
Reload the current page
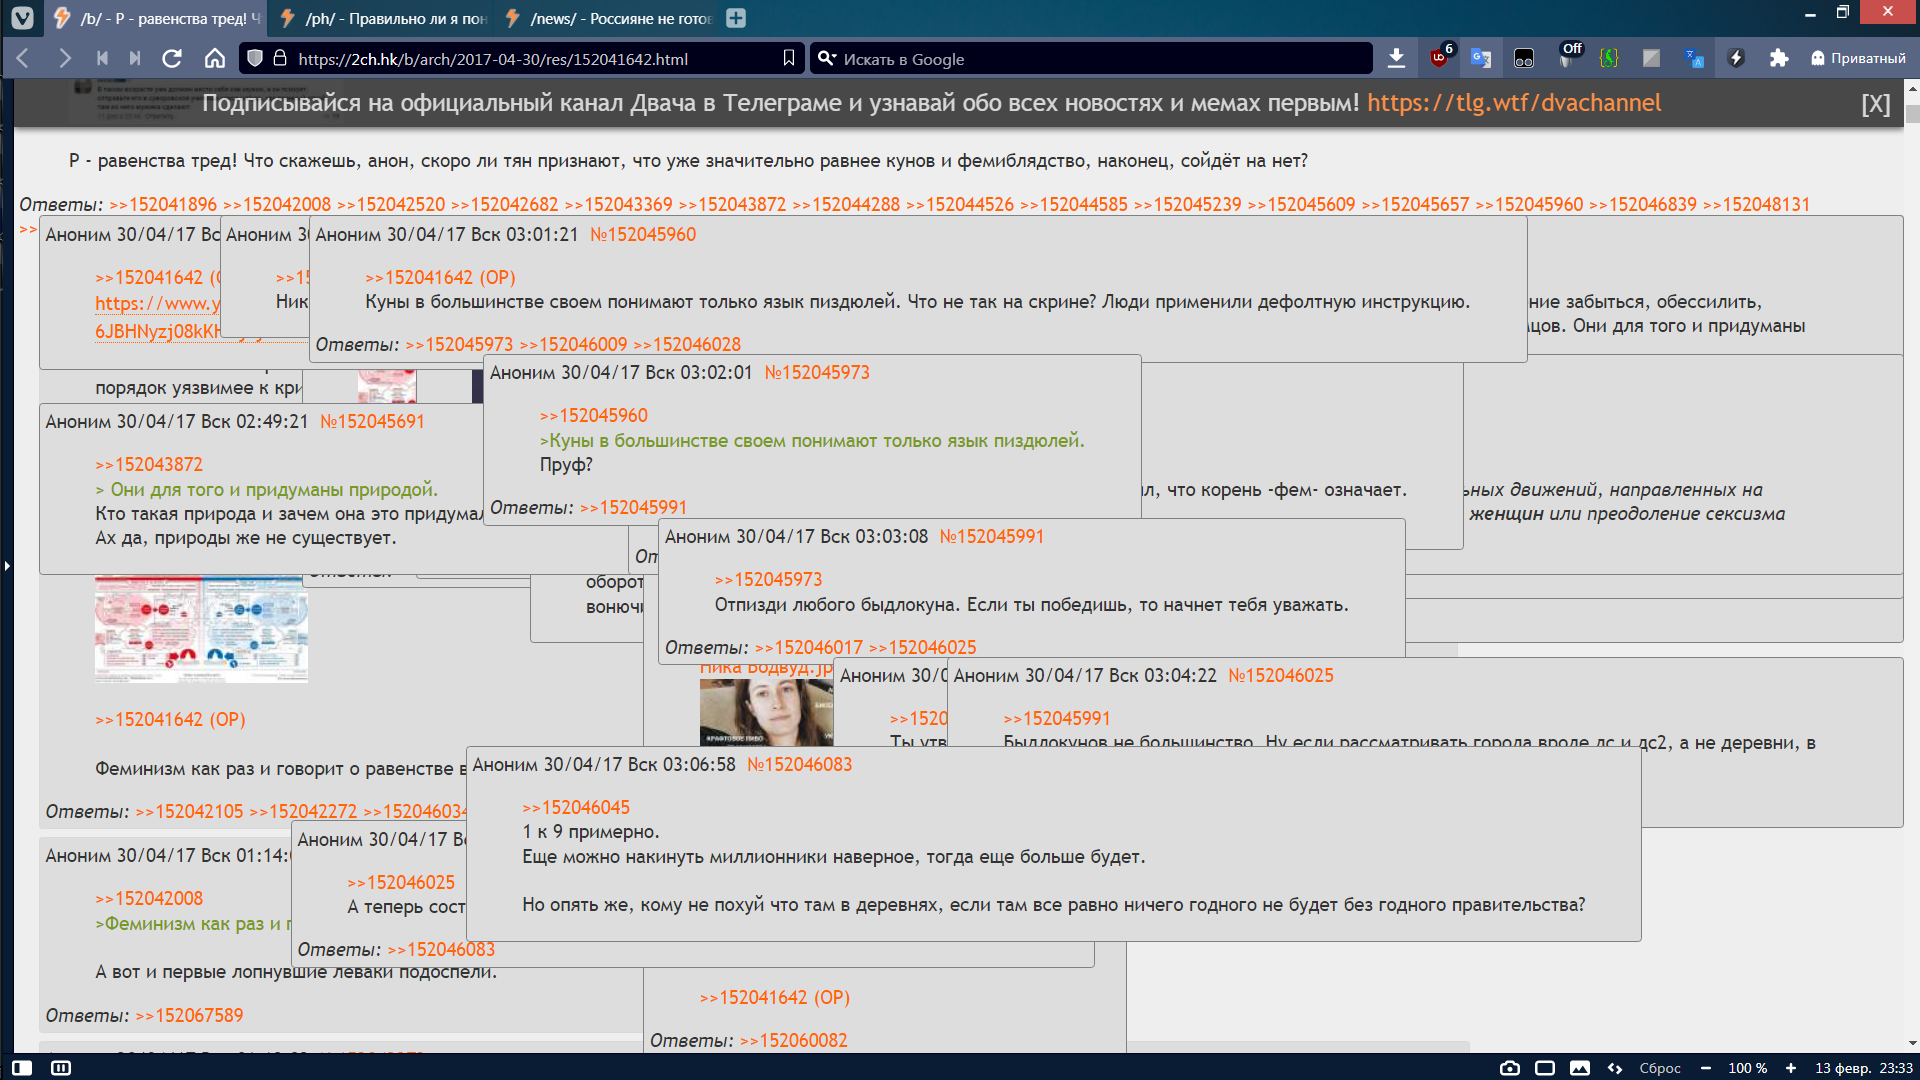click(172, 58)
